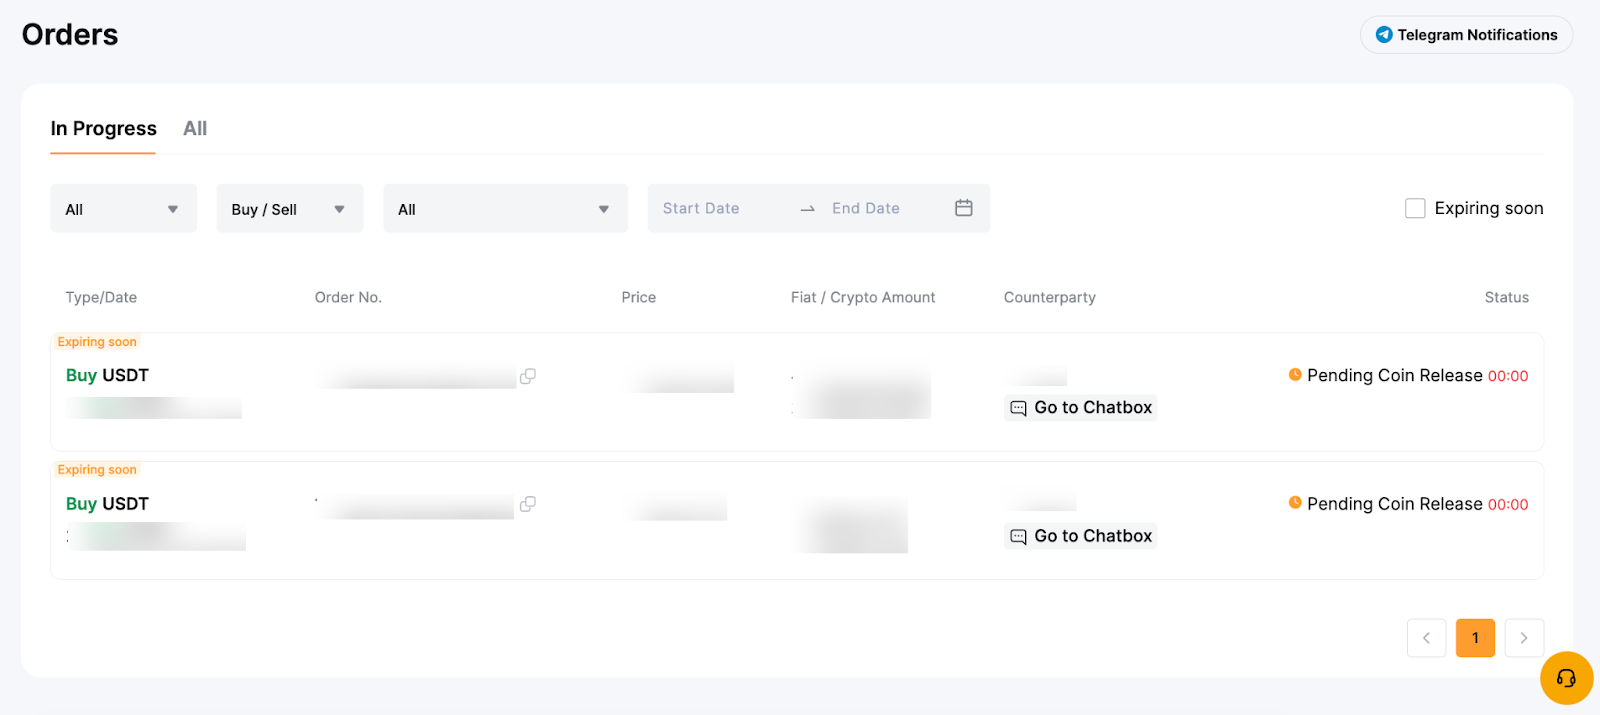Expand the wide All filter dropdown

click(x=505, y=209)
